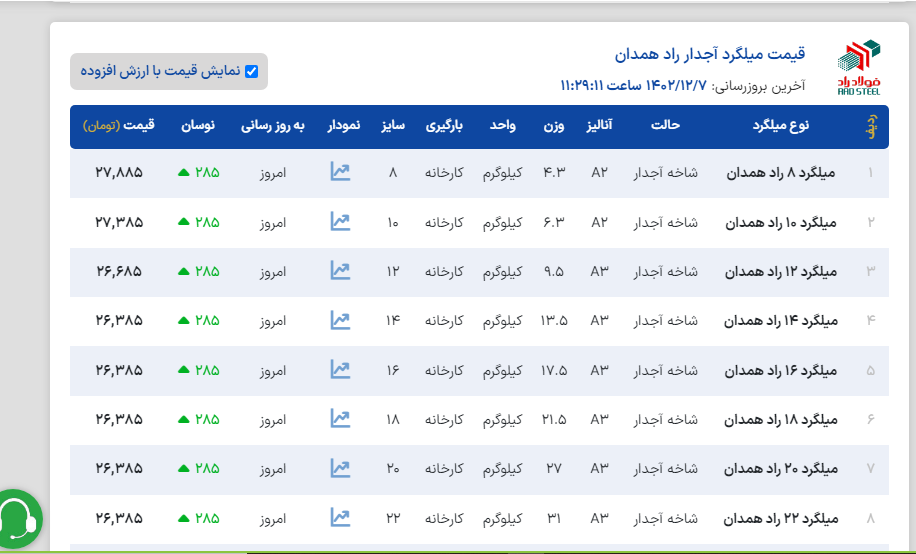The width and height of the screenshot is (916, 554).
Task: Open chart icon for میلگرد 10 راد همدان
Action: [x=340, y=221]
